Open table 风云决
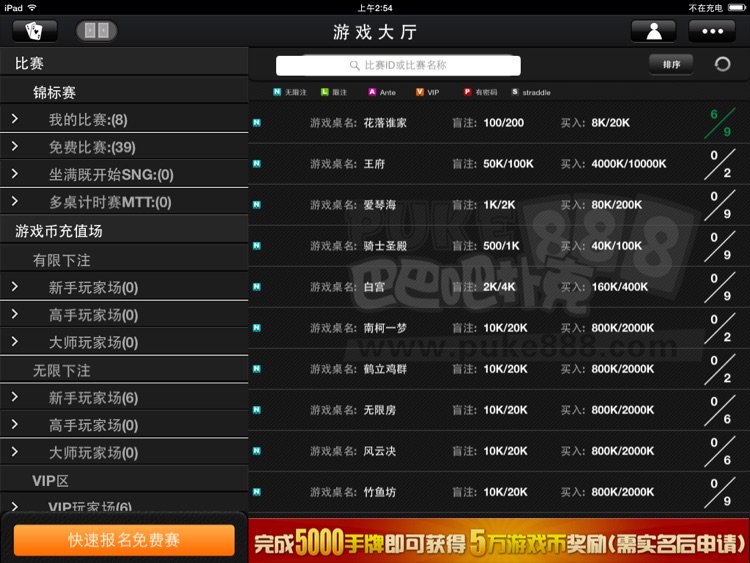750x563 pixels. (499, 451)
